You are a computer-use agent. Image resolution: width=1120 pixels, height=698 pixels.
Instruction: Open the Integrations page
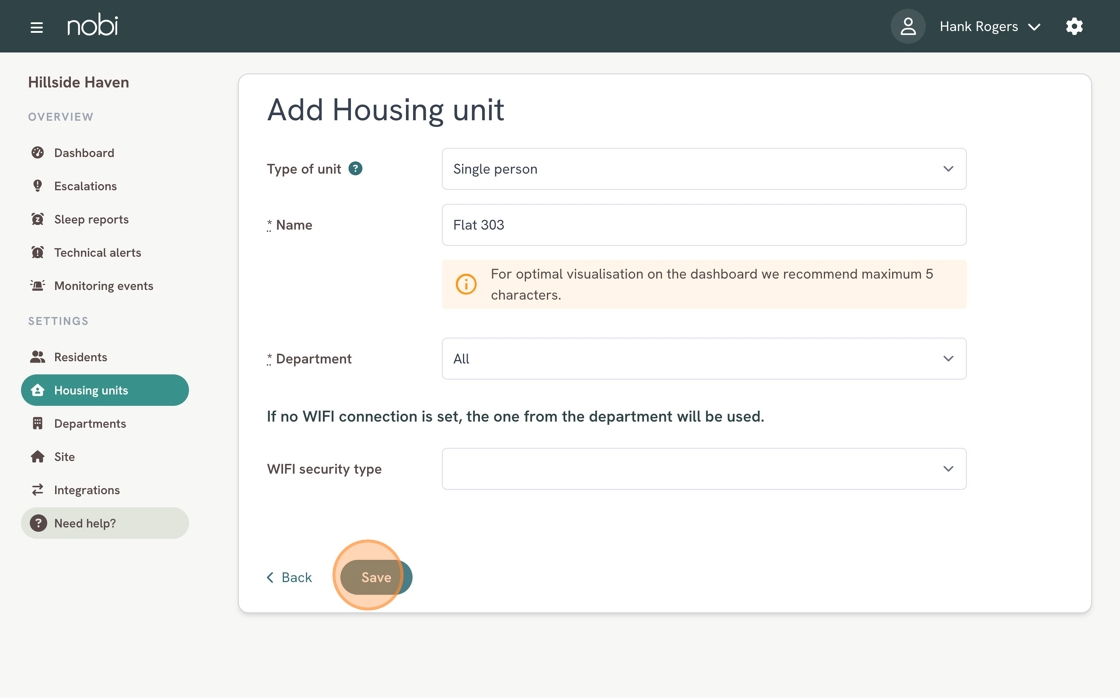tap(86, 489)
